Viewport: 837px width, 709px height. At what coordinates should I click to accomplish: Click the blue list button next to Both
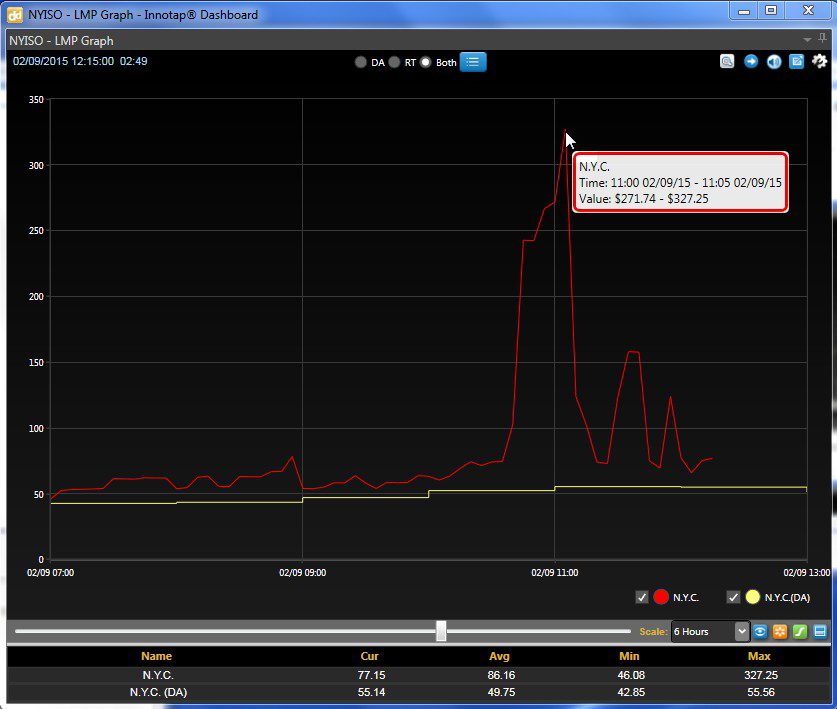pyautogui.click(x=472, y=62)
